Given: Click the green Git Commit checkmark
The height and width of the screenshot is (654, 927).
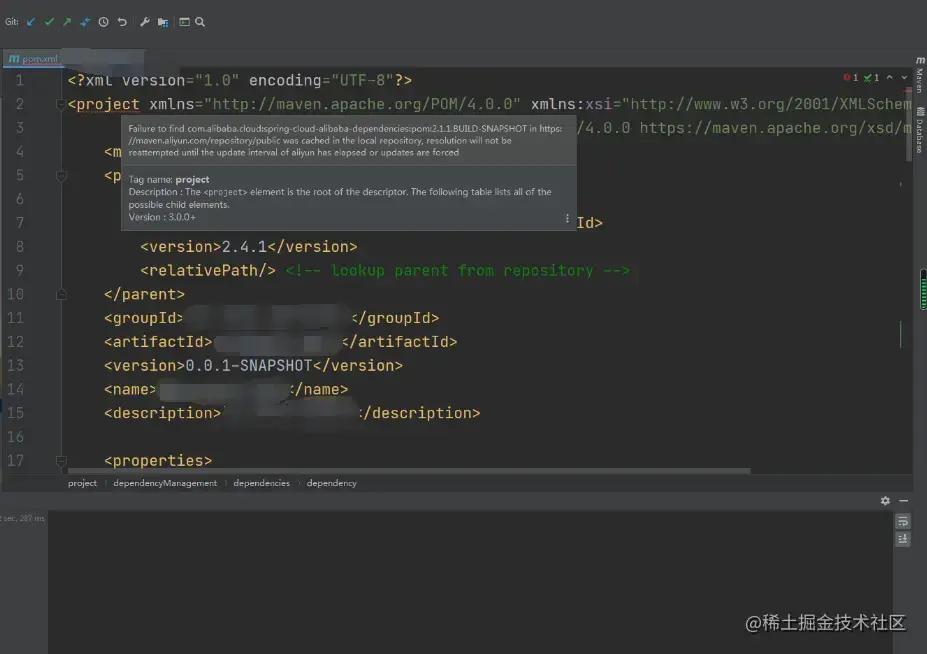Looking at the screenshot, I should pyautogui.click(x=50, y=22).
